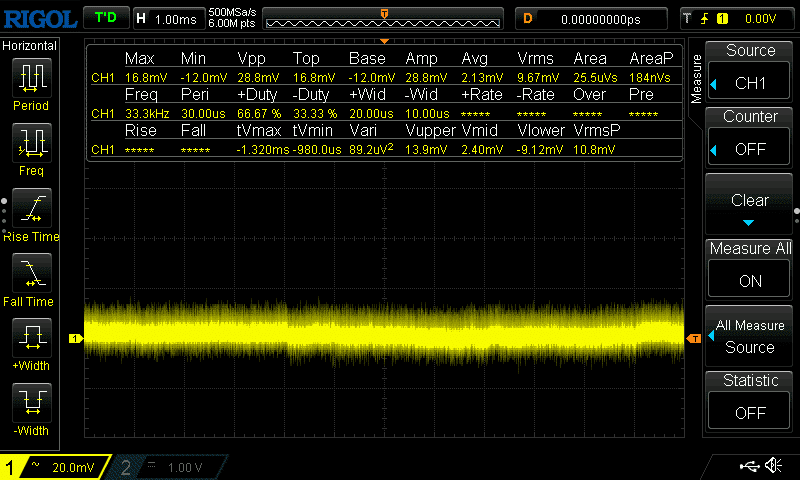Click the VrmsP value 10.8mV
The image size is (800, 480).
point(594,149)
